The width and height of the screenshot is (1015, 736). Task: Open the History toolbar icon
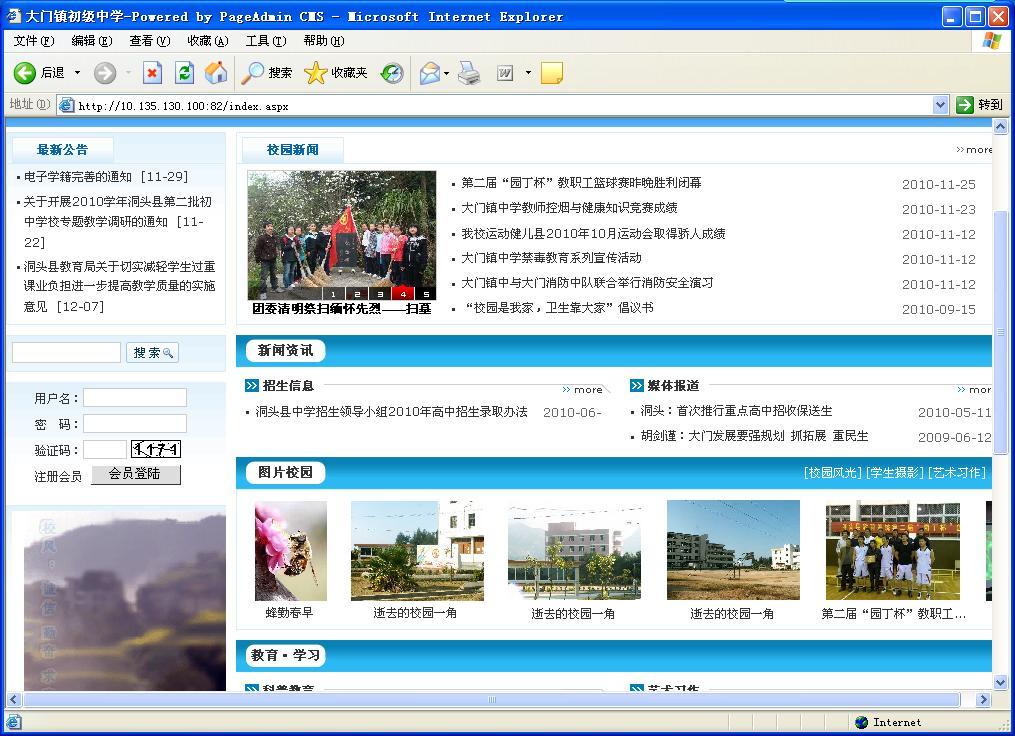[x=392, y=73]
